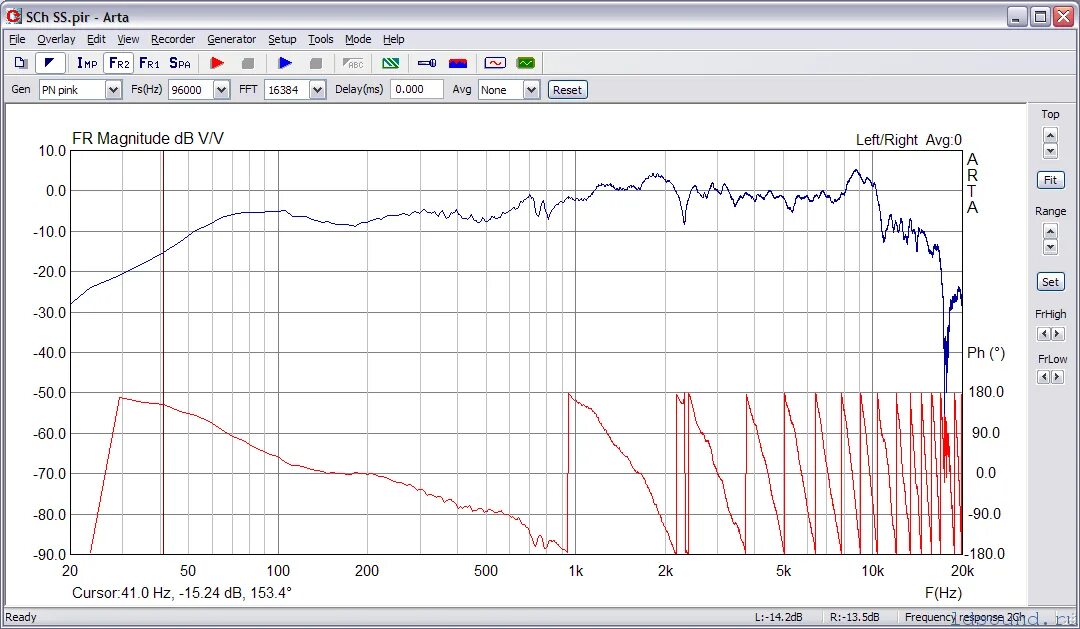Open the Setup menu

[282, 39]
